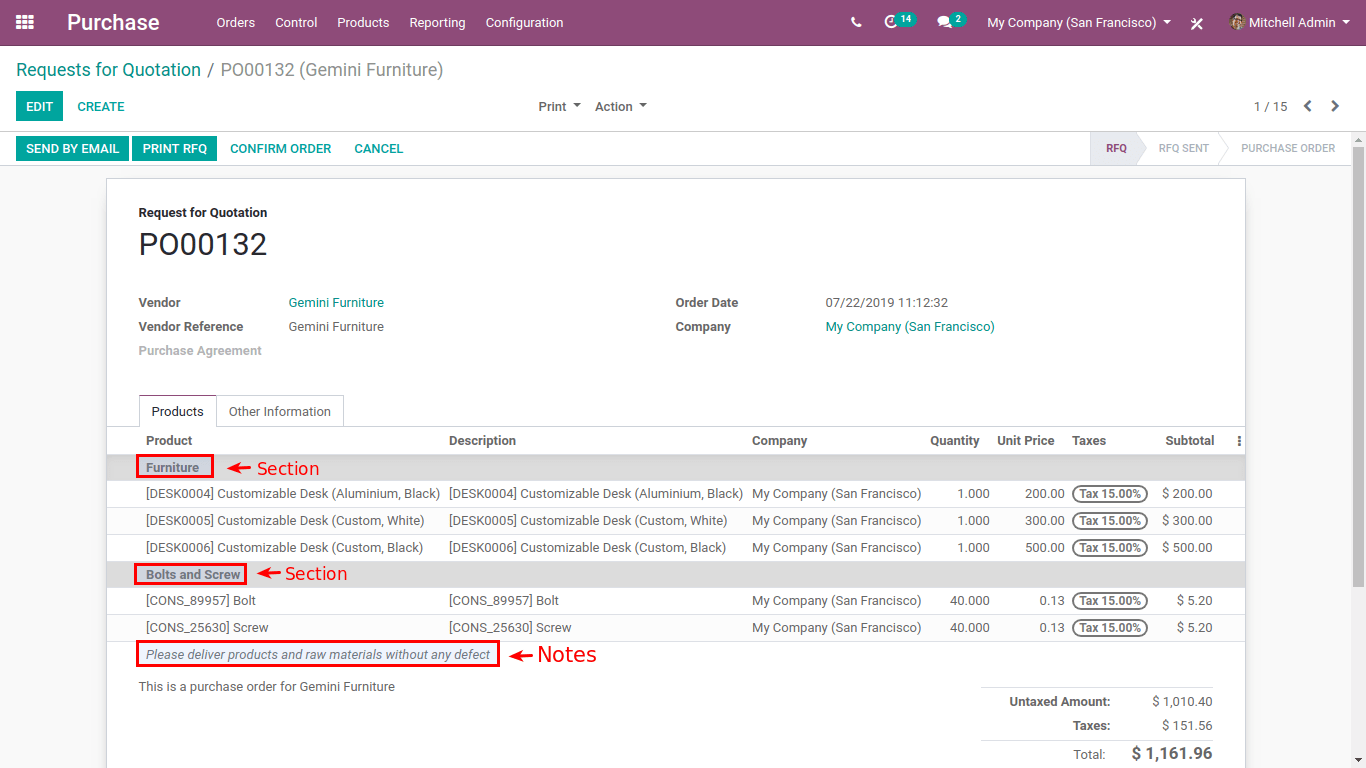Sort by Description column header
1366x768 pixels.
[483, 441]
